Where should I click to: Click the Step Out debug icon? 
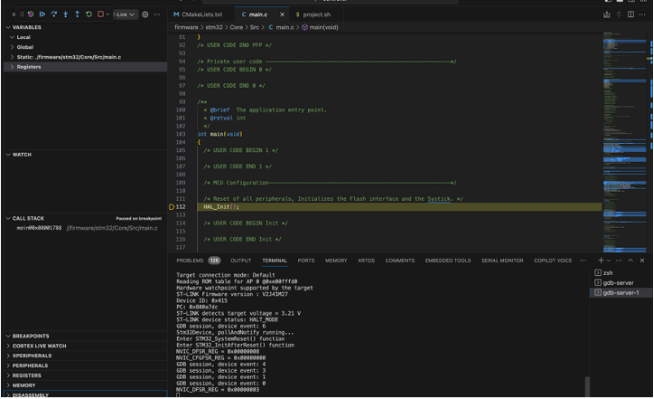pos(77,14)
